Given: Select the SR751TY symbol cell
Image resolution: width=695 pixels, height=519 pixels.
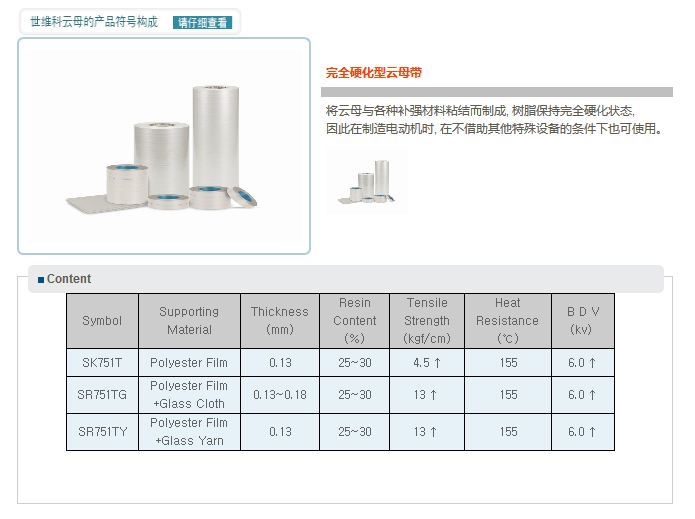Looking at the screenshot, I should pos(102,432).
